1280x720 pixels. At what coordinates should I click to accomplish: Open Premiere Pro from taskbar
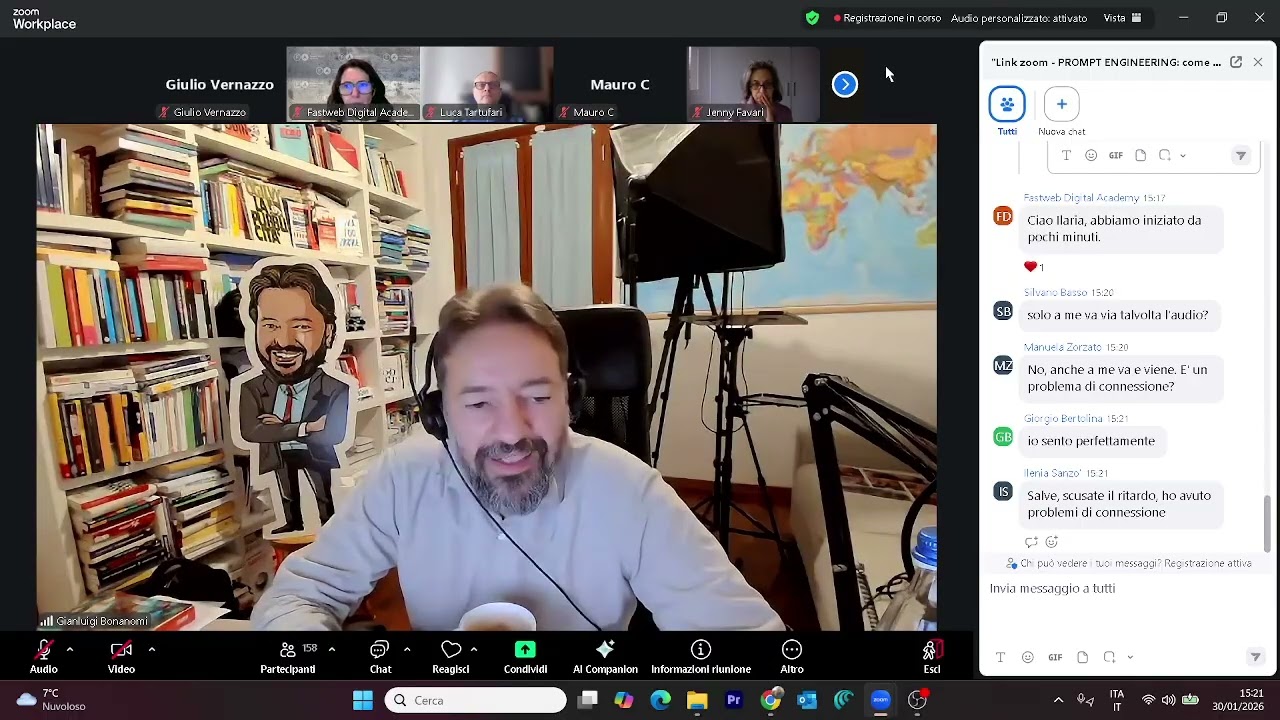click(734, 700)
